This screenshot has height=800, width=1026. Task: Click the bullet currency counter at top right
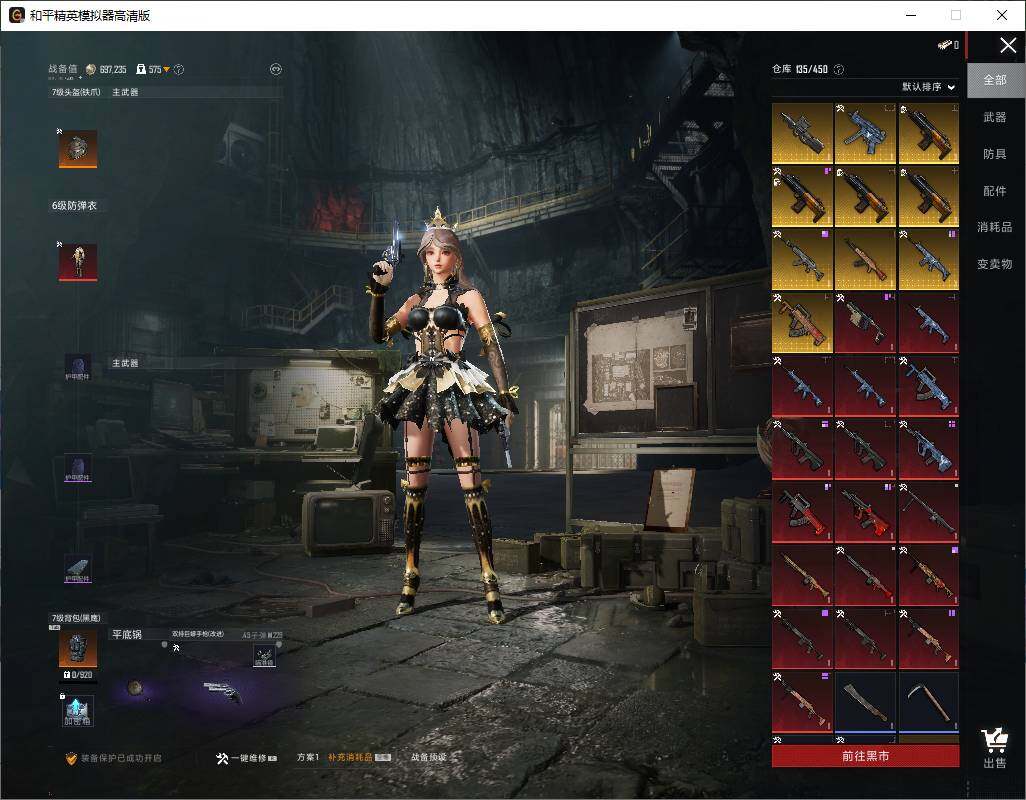pos(948,45)
